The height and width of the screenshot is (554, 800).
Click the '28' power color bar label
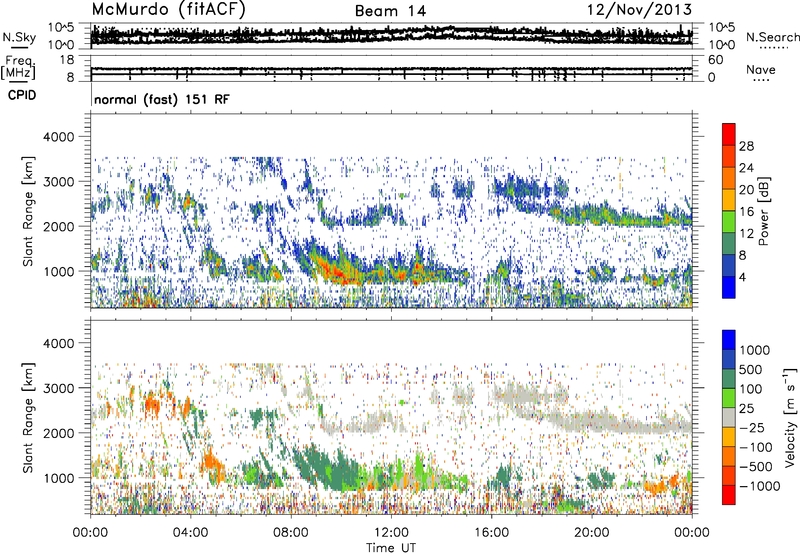tap(746, 146)
